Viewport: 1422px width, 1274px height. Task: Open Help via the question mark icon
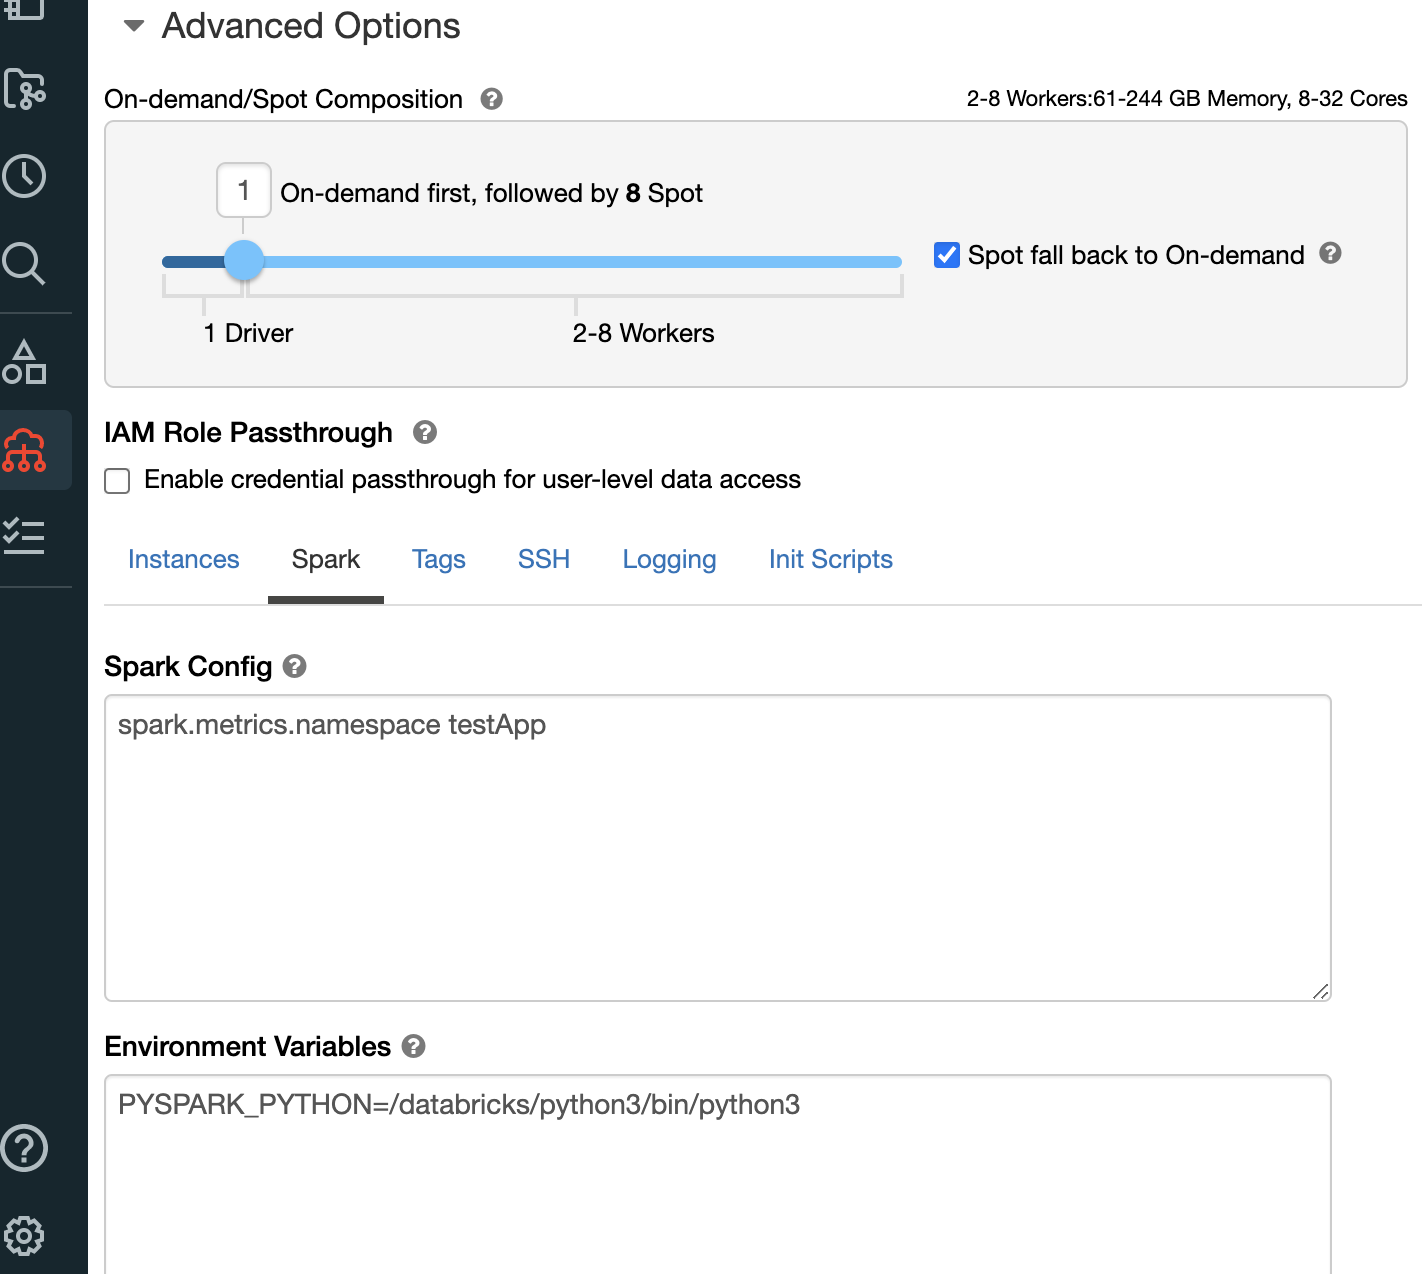pos(25,1148)
